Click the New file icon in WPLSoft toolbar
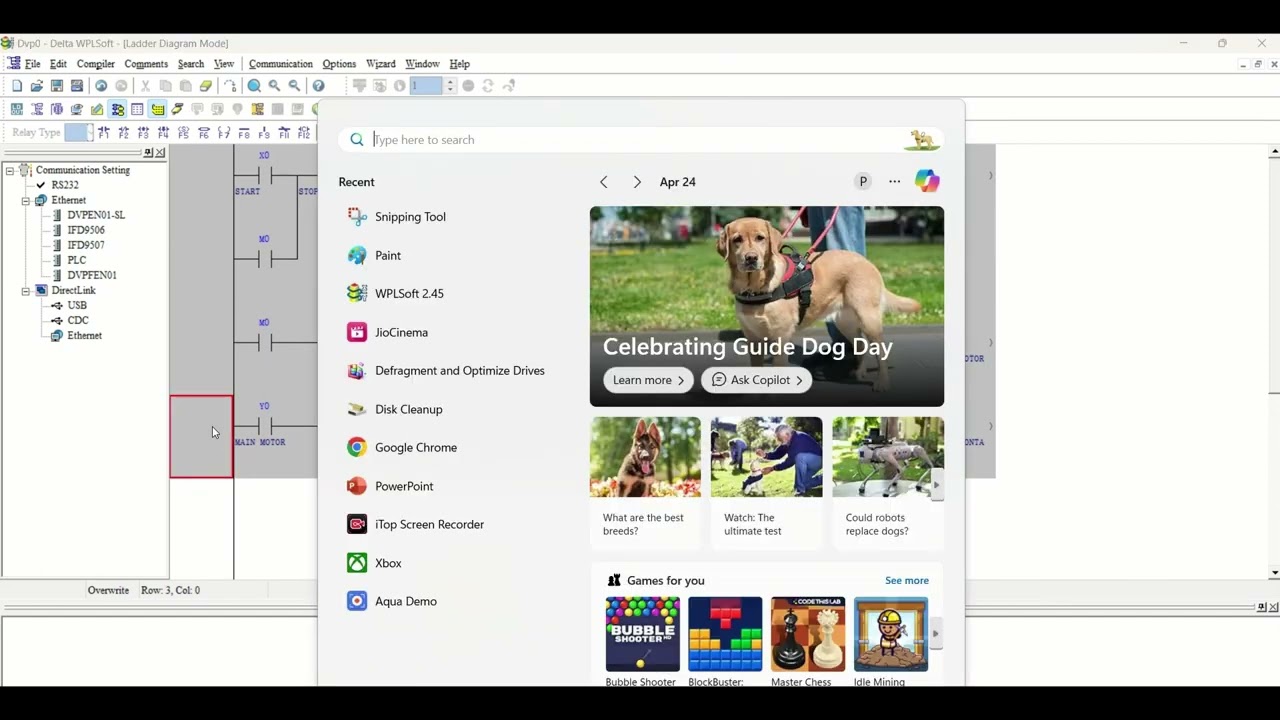 [x=17, y=86]
